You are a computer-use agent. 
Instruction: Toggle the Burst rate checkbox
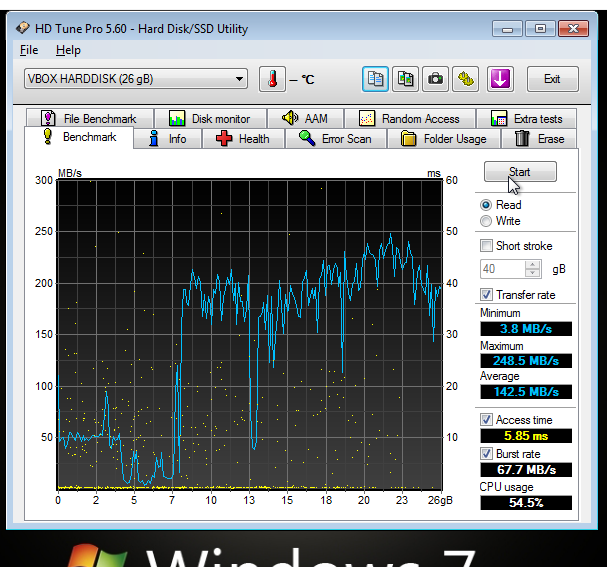point(486,453)
